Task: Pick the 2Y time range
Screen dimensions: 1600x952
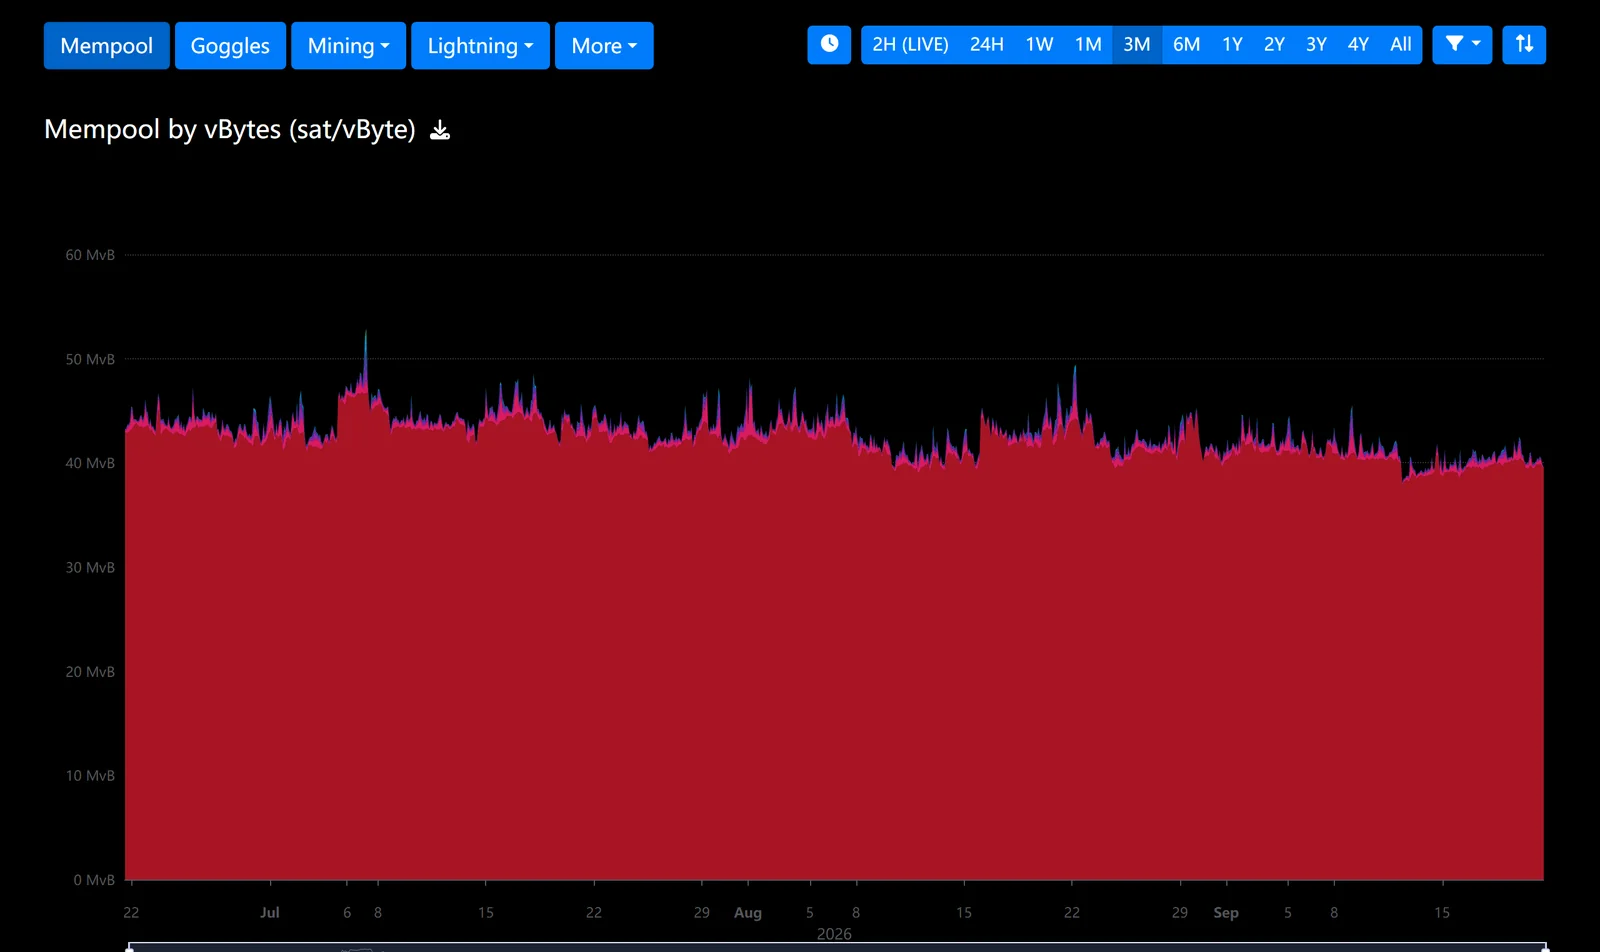Action: (1274, 45)
